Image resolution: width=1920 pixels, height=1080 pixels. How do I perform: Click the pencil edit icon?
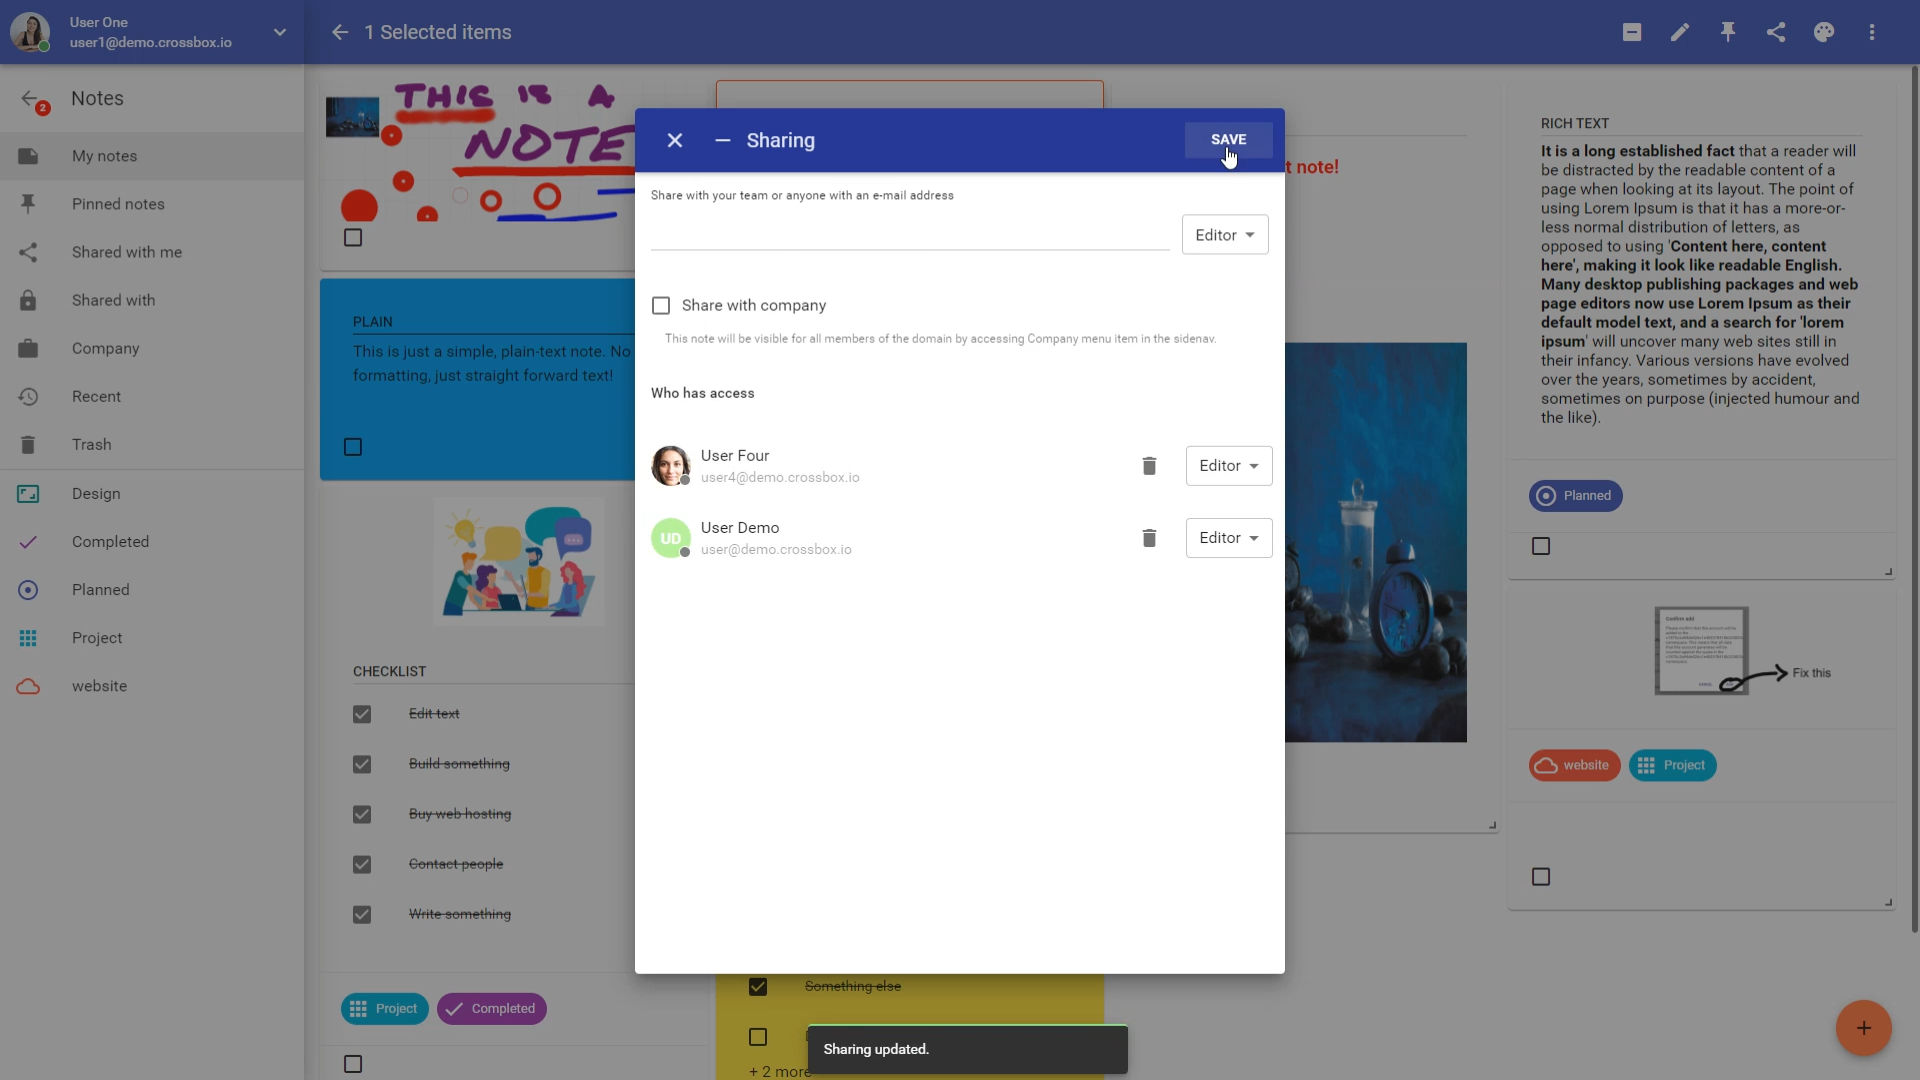[1680, 32]
